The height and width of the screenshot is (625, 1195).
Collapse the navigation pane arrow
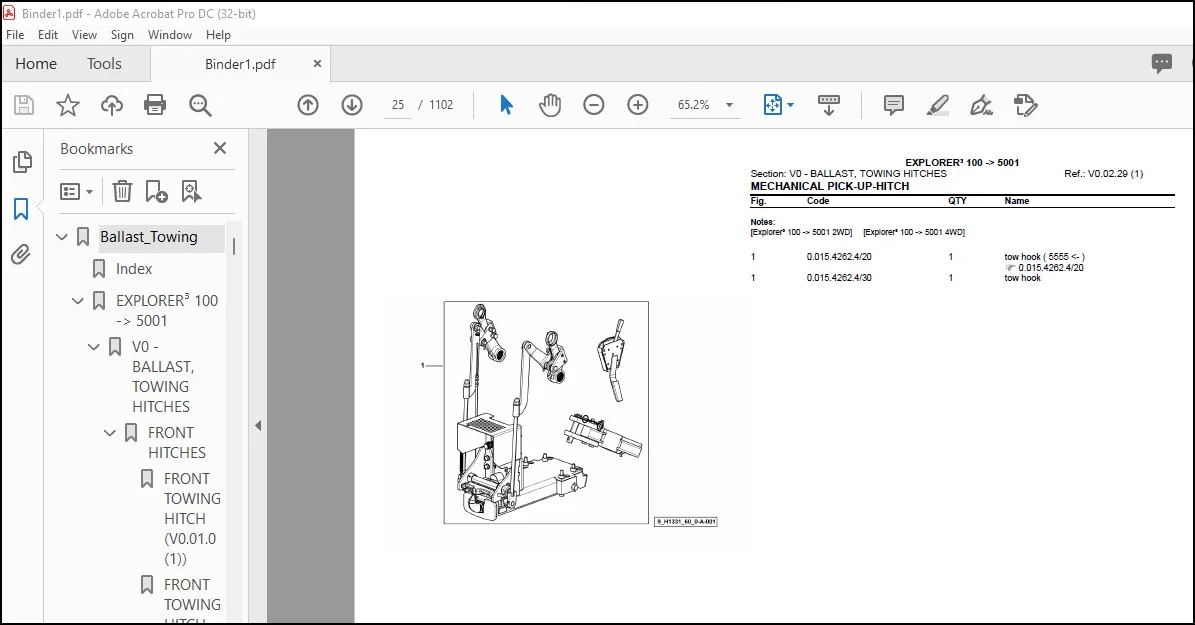coord(258,425)
